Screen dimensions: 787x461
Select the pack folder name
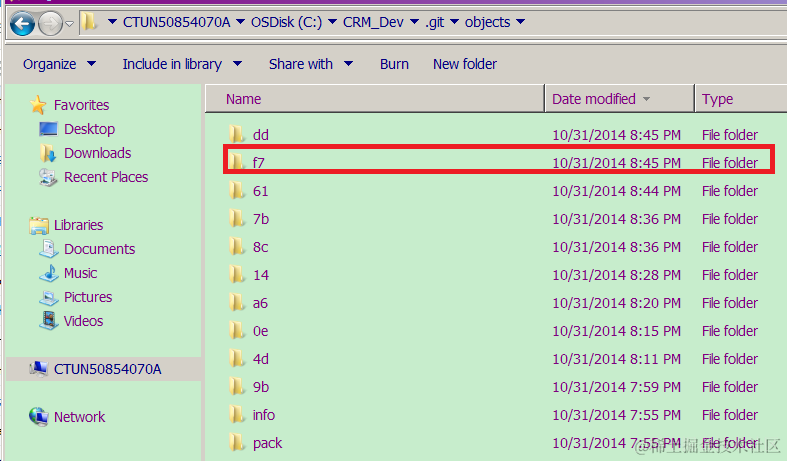pos(268,443)
